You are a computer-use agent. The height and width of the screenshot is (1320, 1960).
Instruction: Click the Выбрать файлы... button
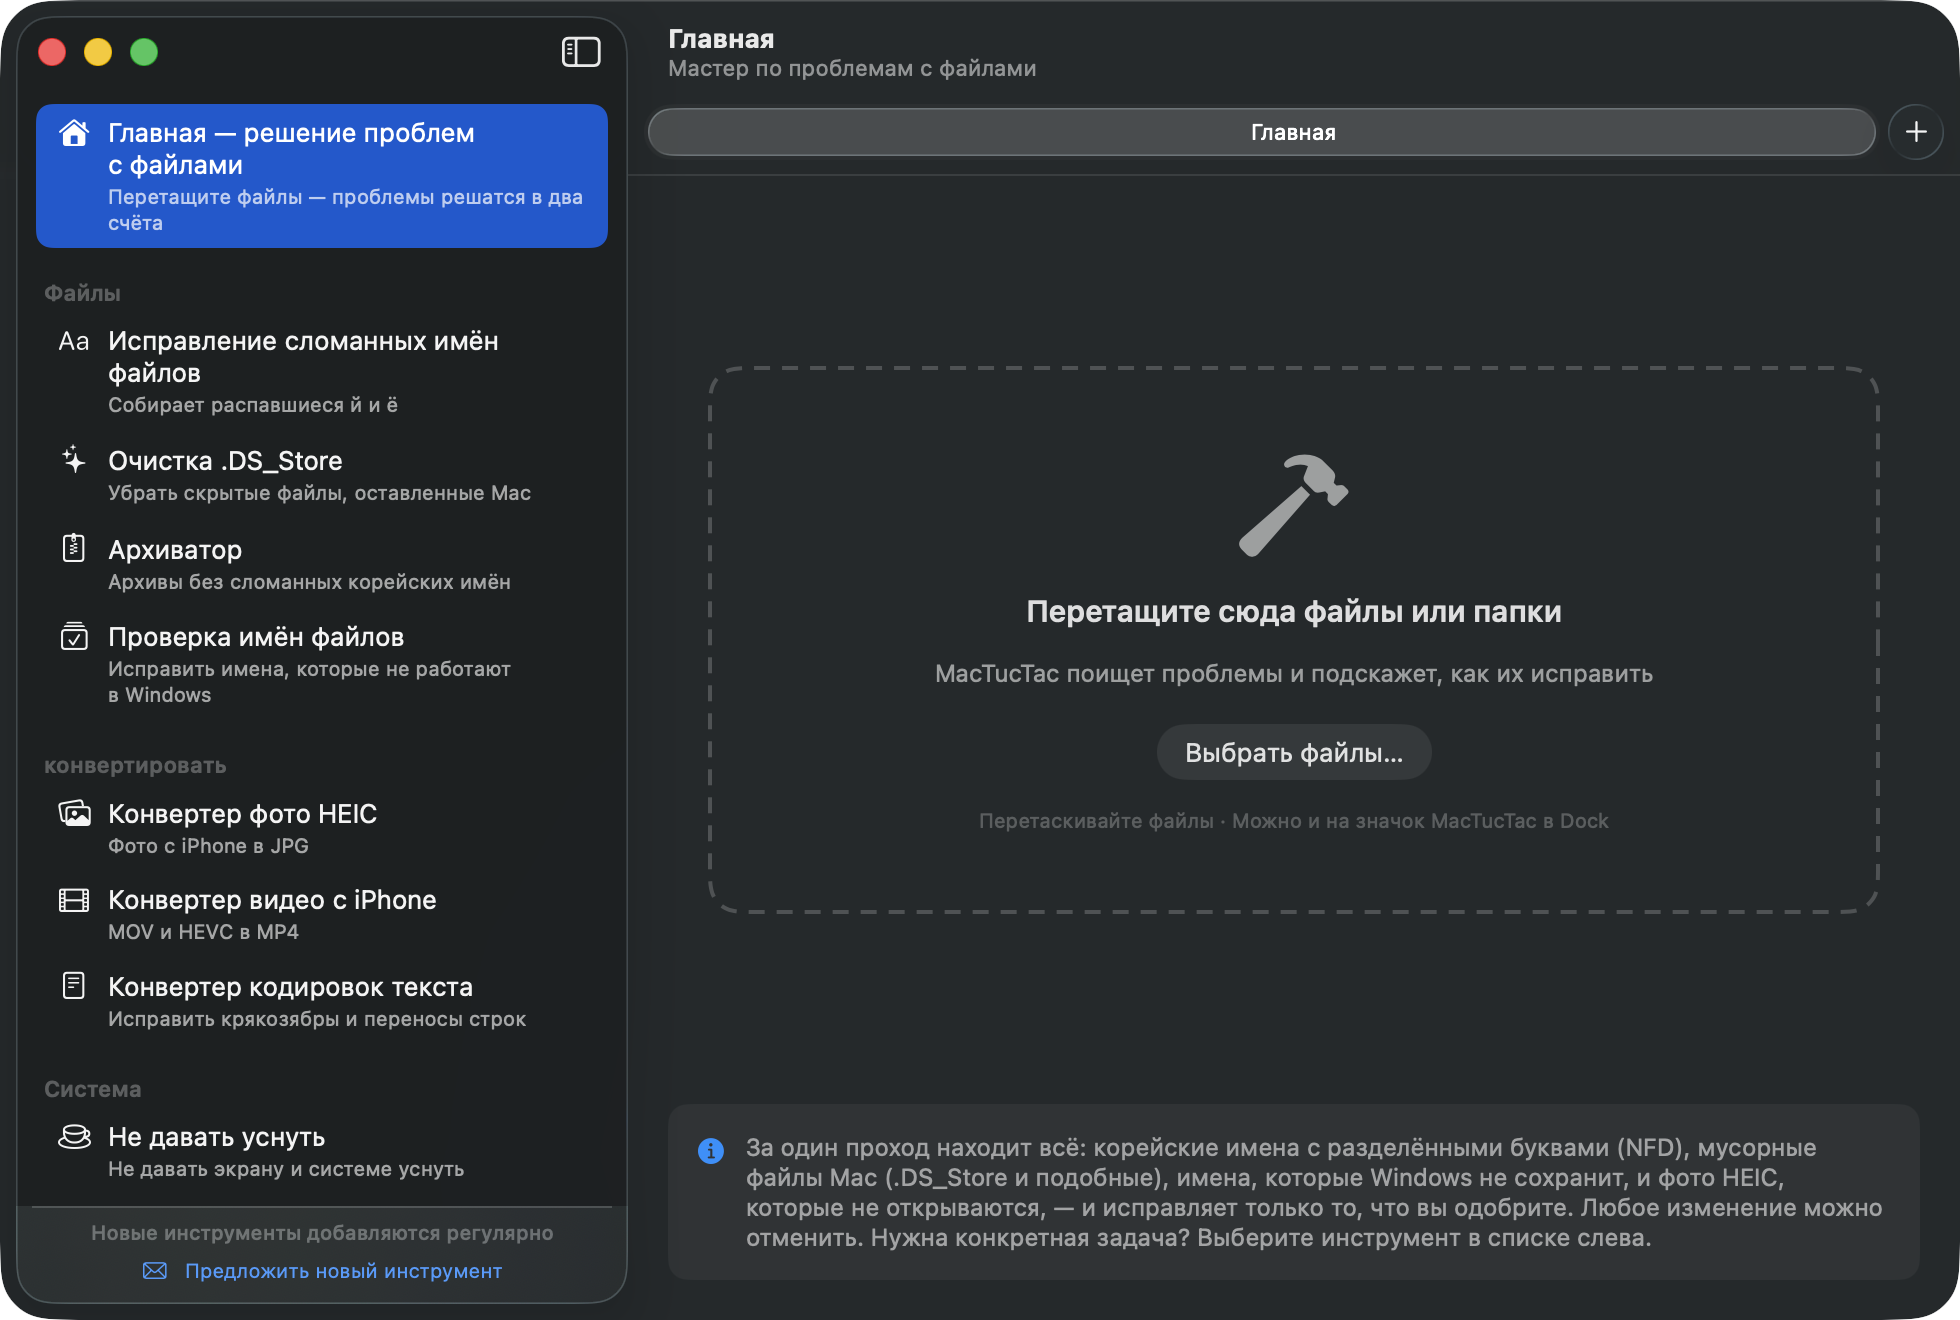click(1294, 752)
